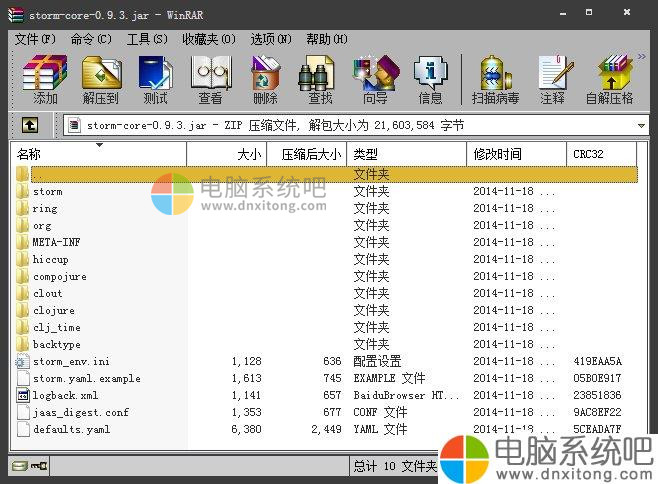Select the hiccup folder
The width and height of the screenshot is (658, 484).
pos(327,259)
